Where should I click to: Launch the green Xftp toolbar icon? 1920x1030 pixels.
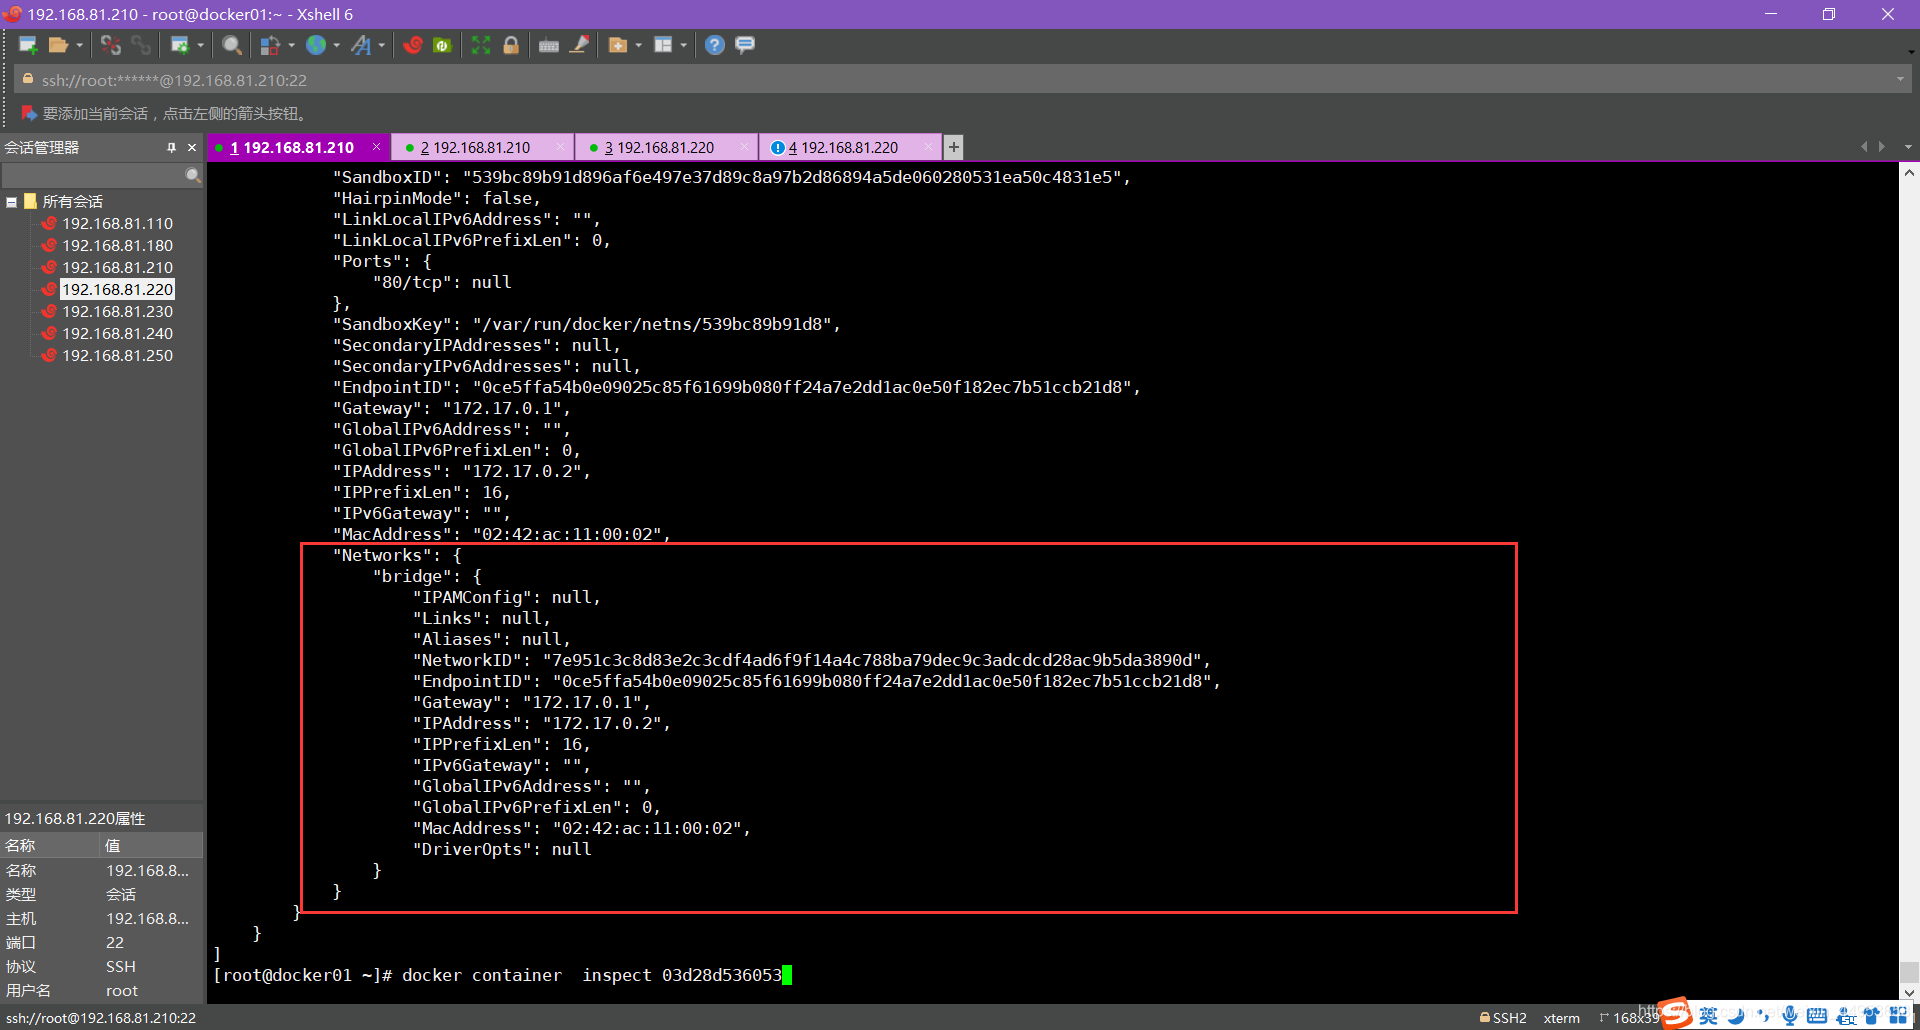pos(442,45)
